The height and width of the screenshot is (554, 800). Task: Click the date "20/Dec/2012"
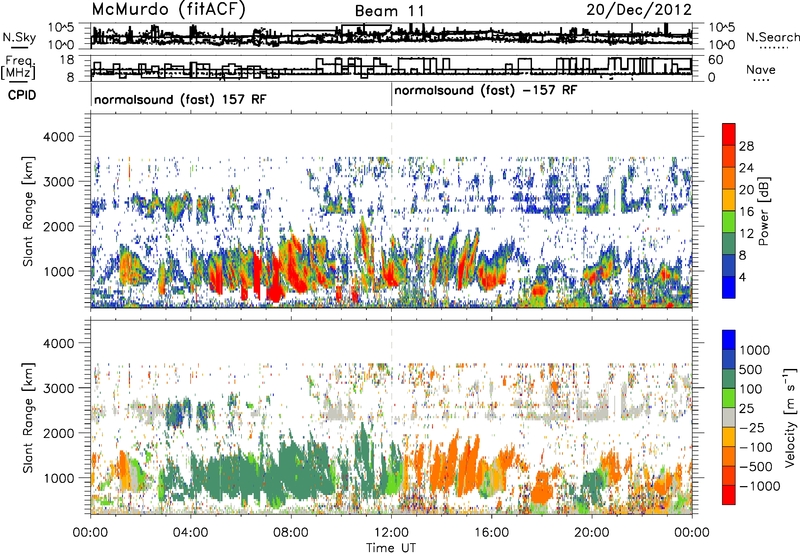[x=639, y=10]
